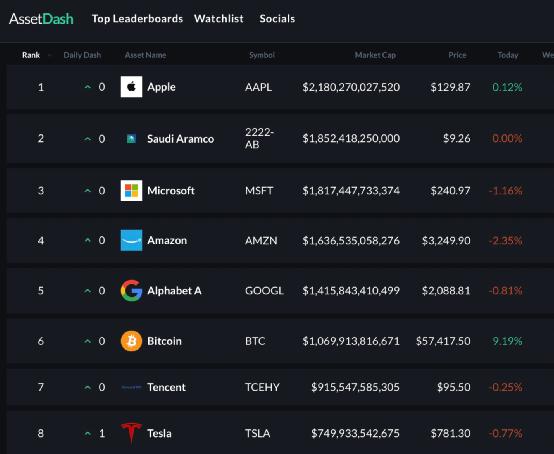
Task: Click the Apple logo icon
Action: point(131,87)
